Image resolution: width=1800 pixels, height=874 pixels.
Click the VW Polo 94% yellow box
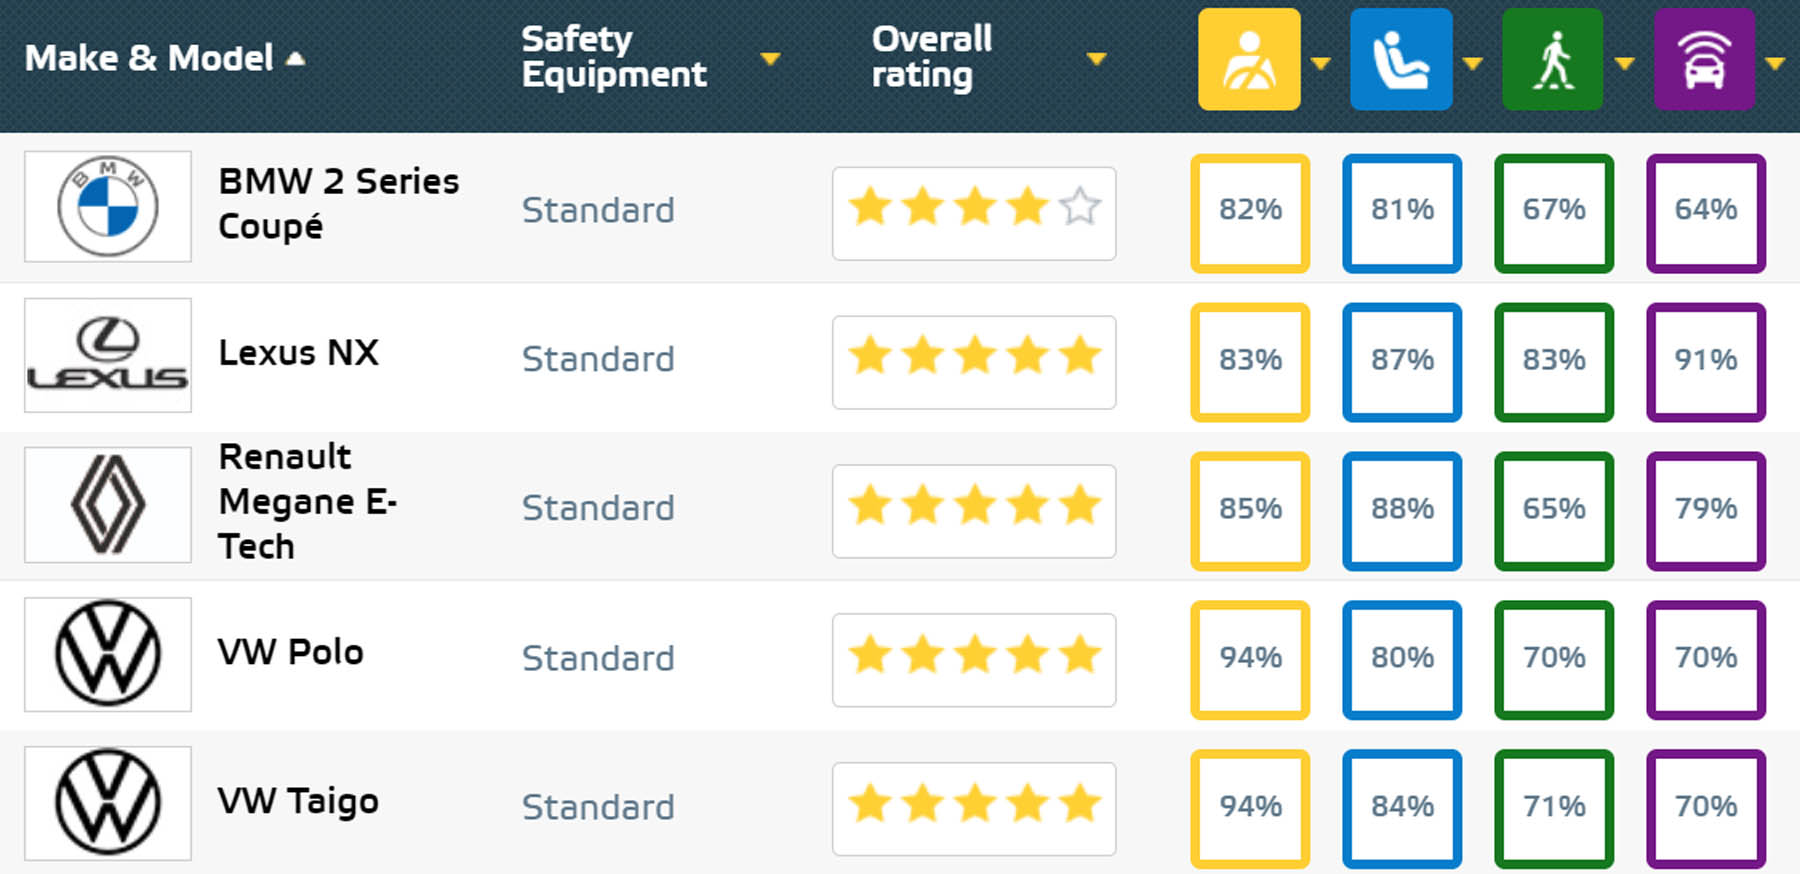pyautogui.click(x=1250, y=659)
